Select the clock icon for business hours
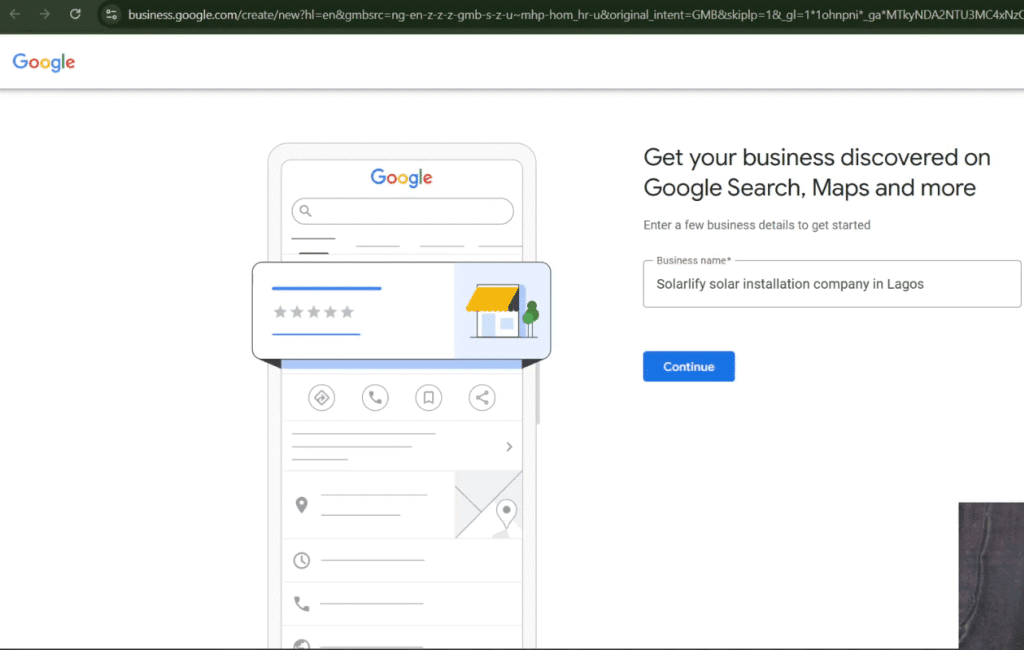 pos(302,561)
